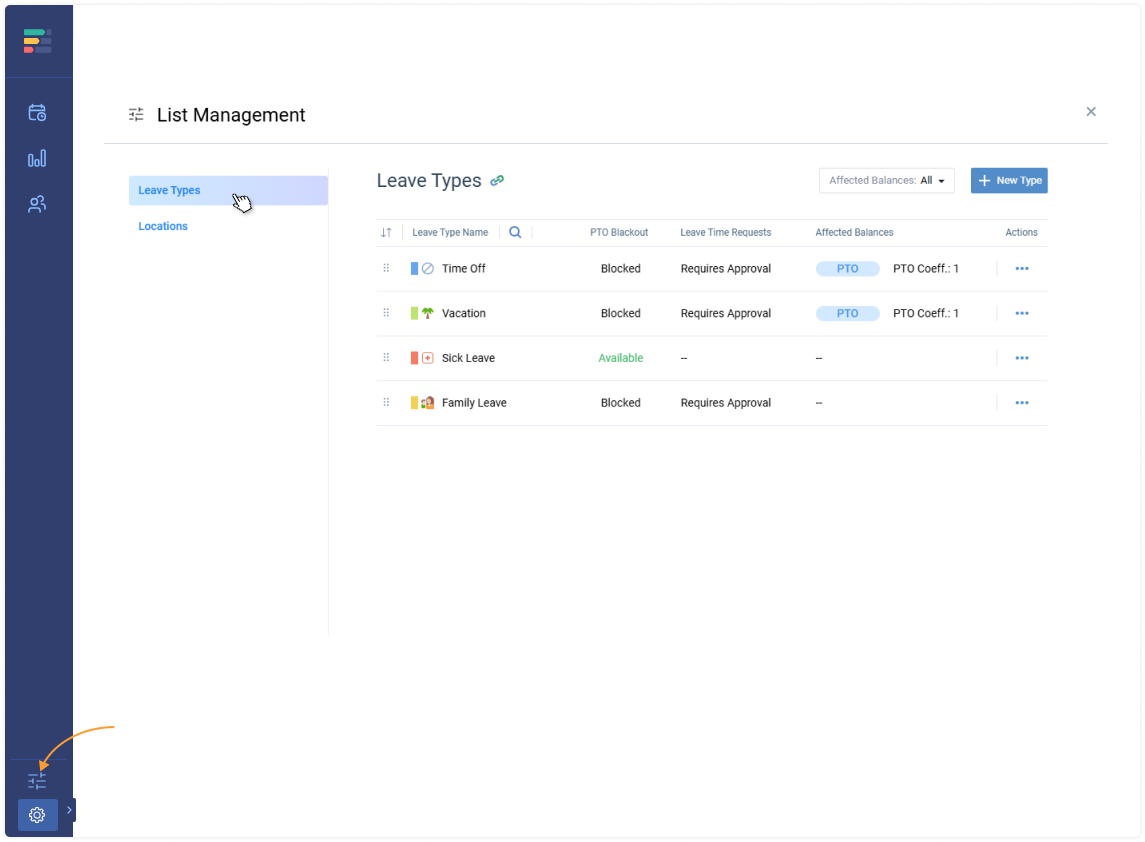Click the link icon beside Leave Types heading
Screen dimensions: 1145x842
[x=497, y=181]
